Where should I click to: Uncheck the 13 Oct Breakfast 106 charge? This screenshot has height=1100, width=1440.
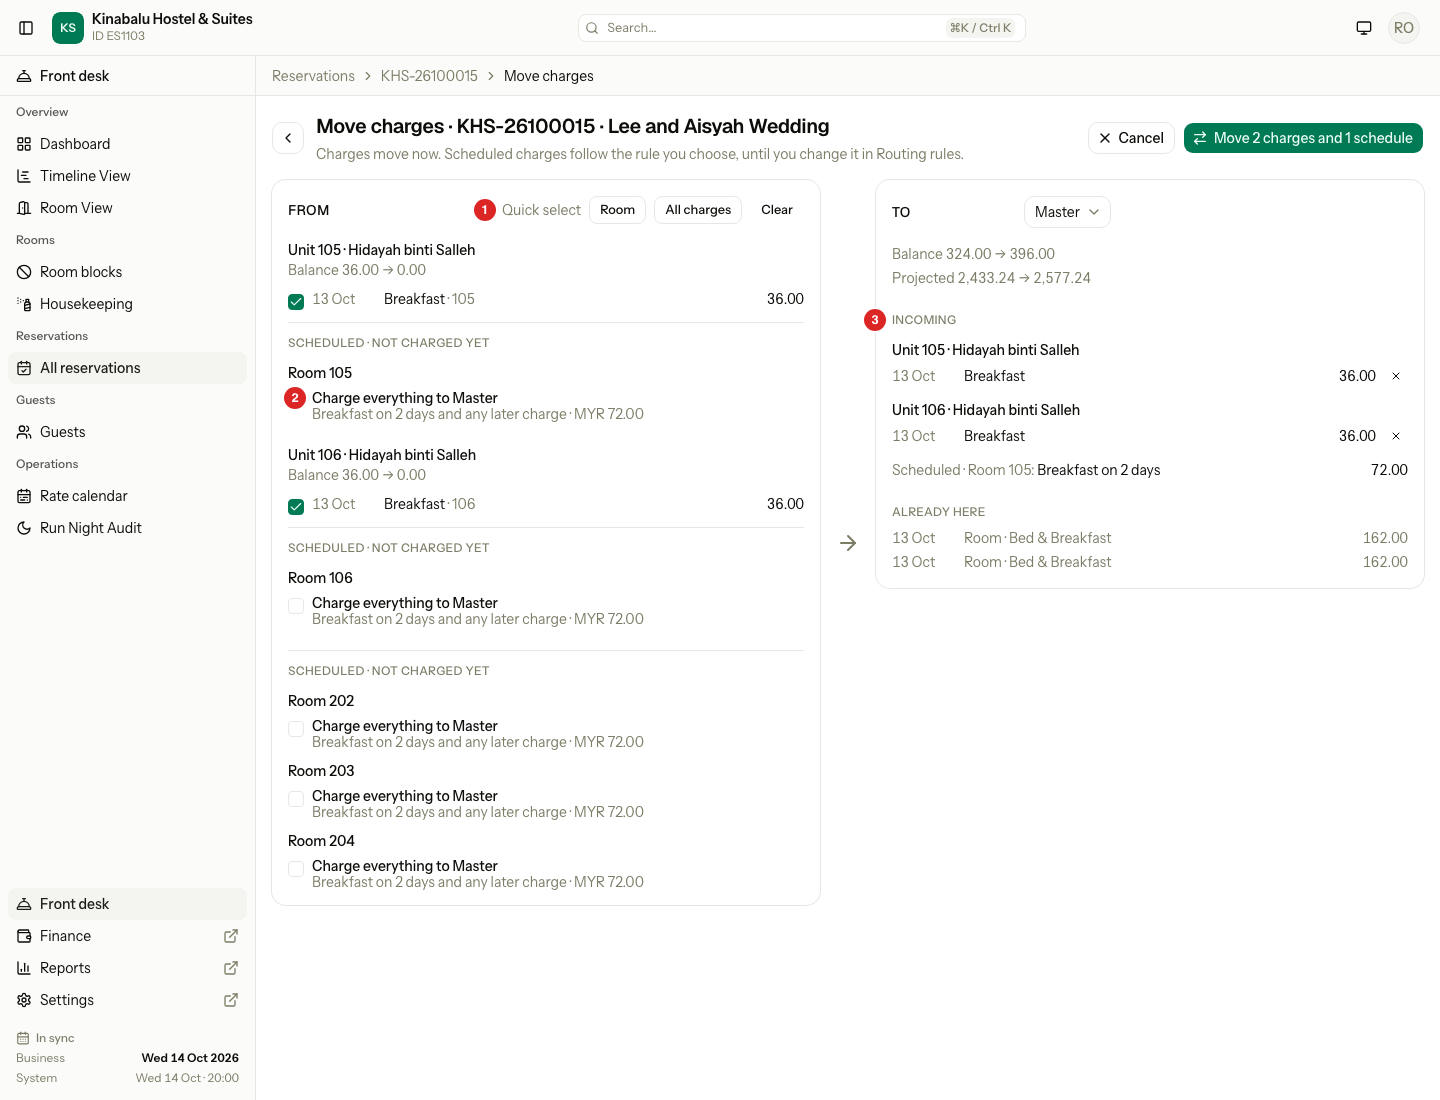point(296,507)
